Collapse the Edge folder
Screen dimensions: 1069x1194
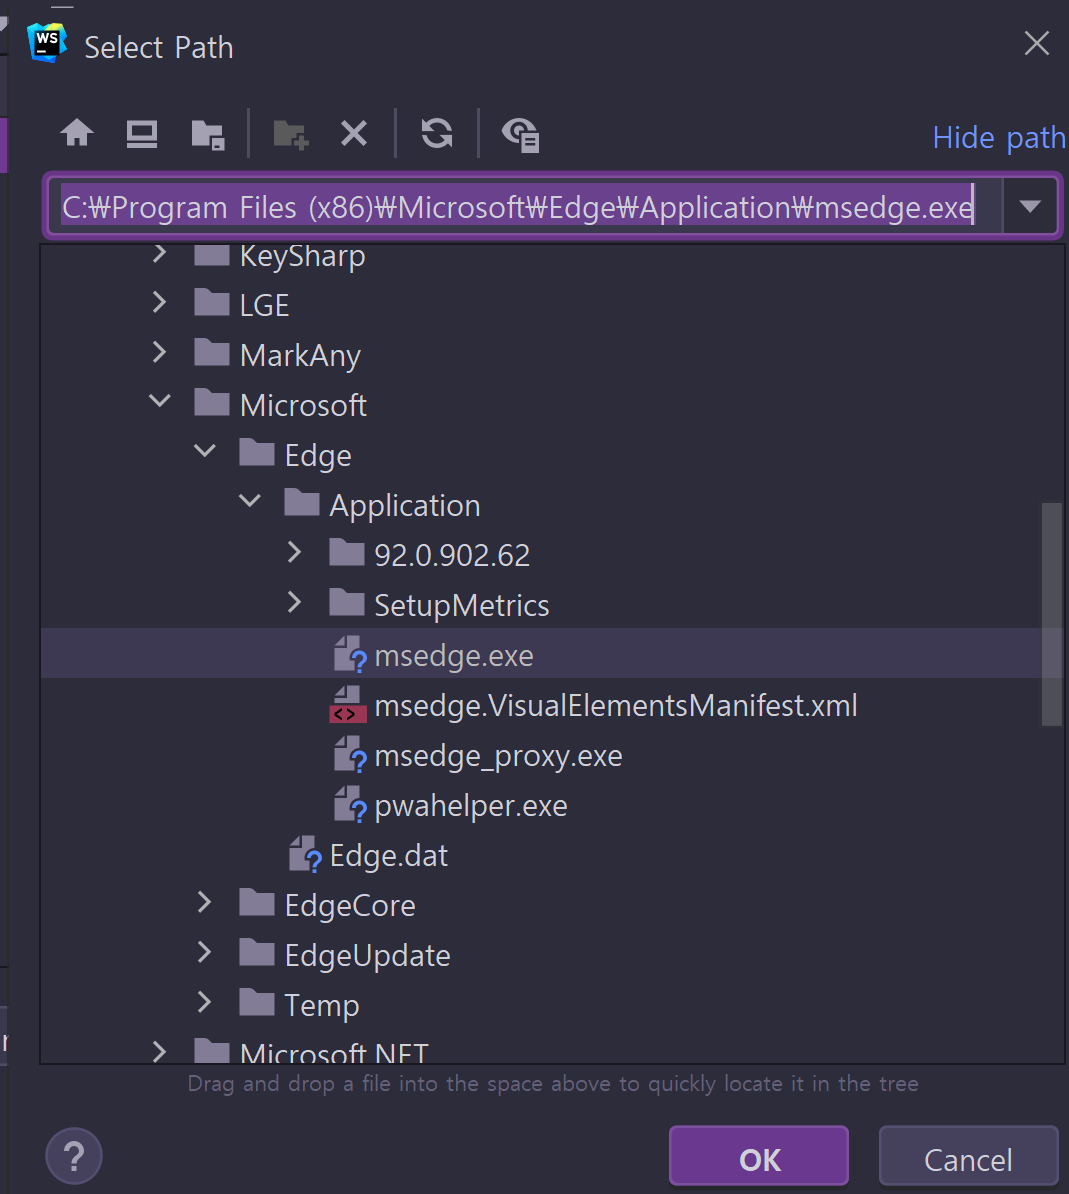(205, 451)
